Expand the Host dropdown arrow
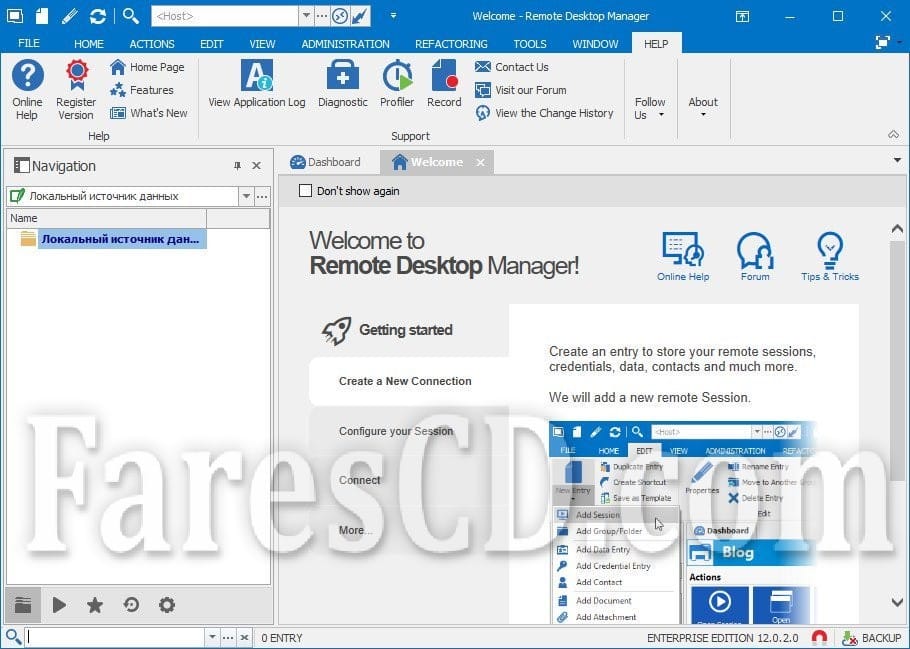 [x=306, y=16]
